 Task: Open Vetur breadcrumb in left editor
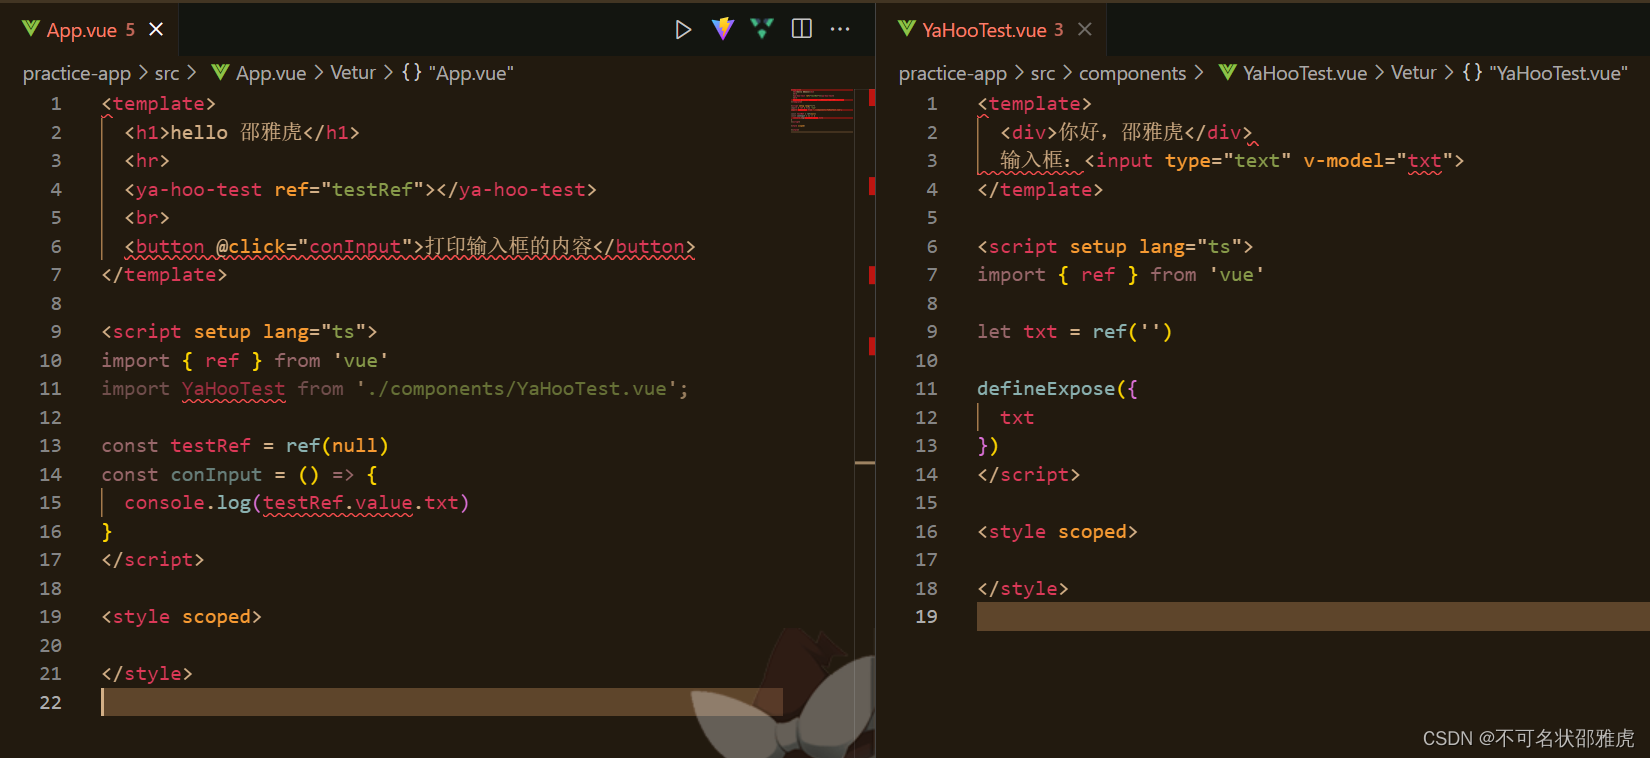click(353, 73)
